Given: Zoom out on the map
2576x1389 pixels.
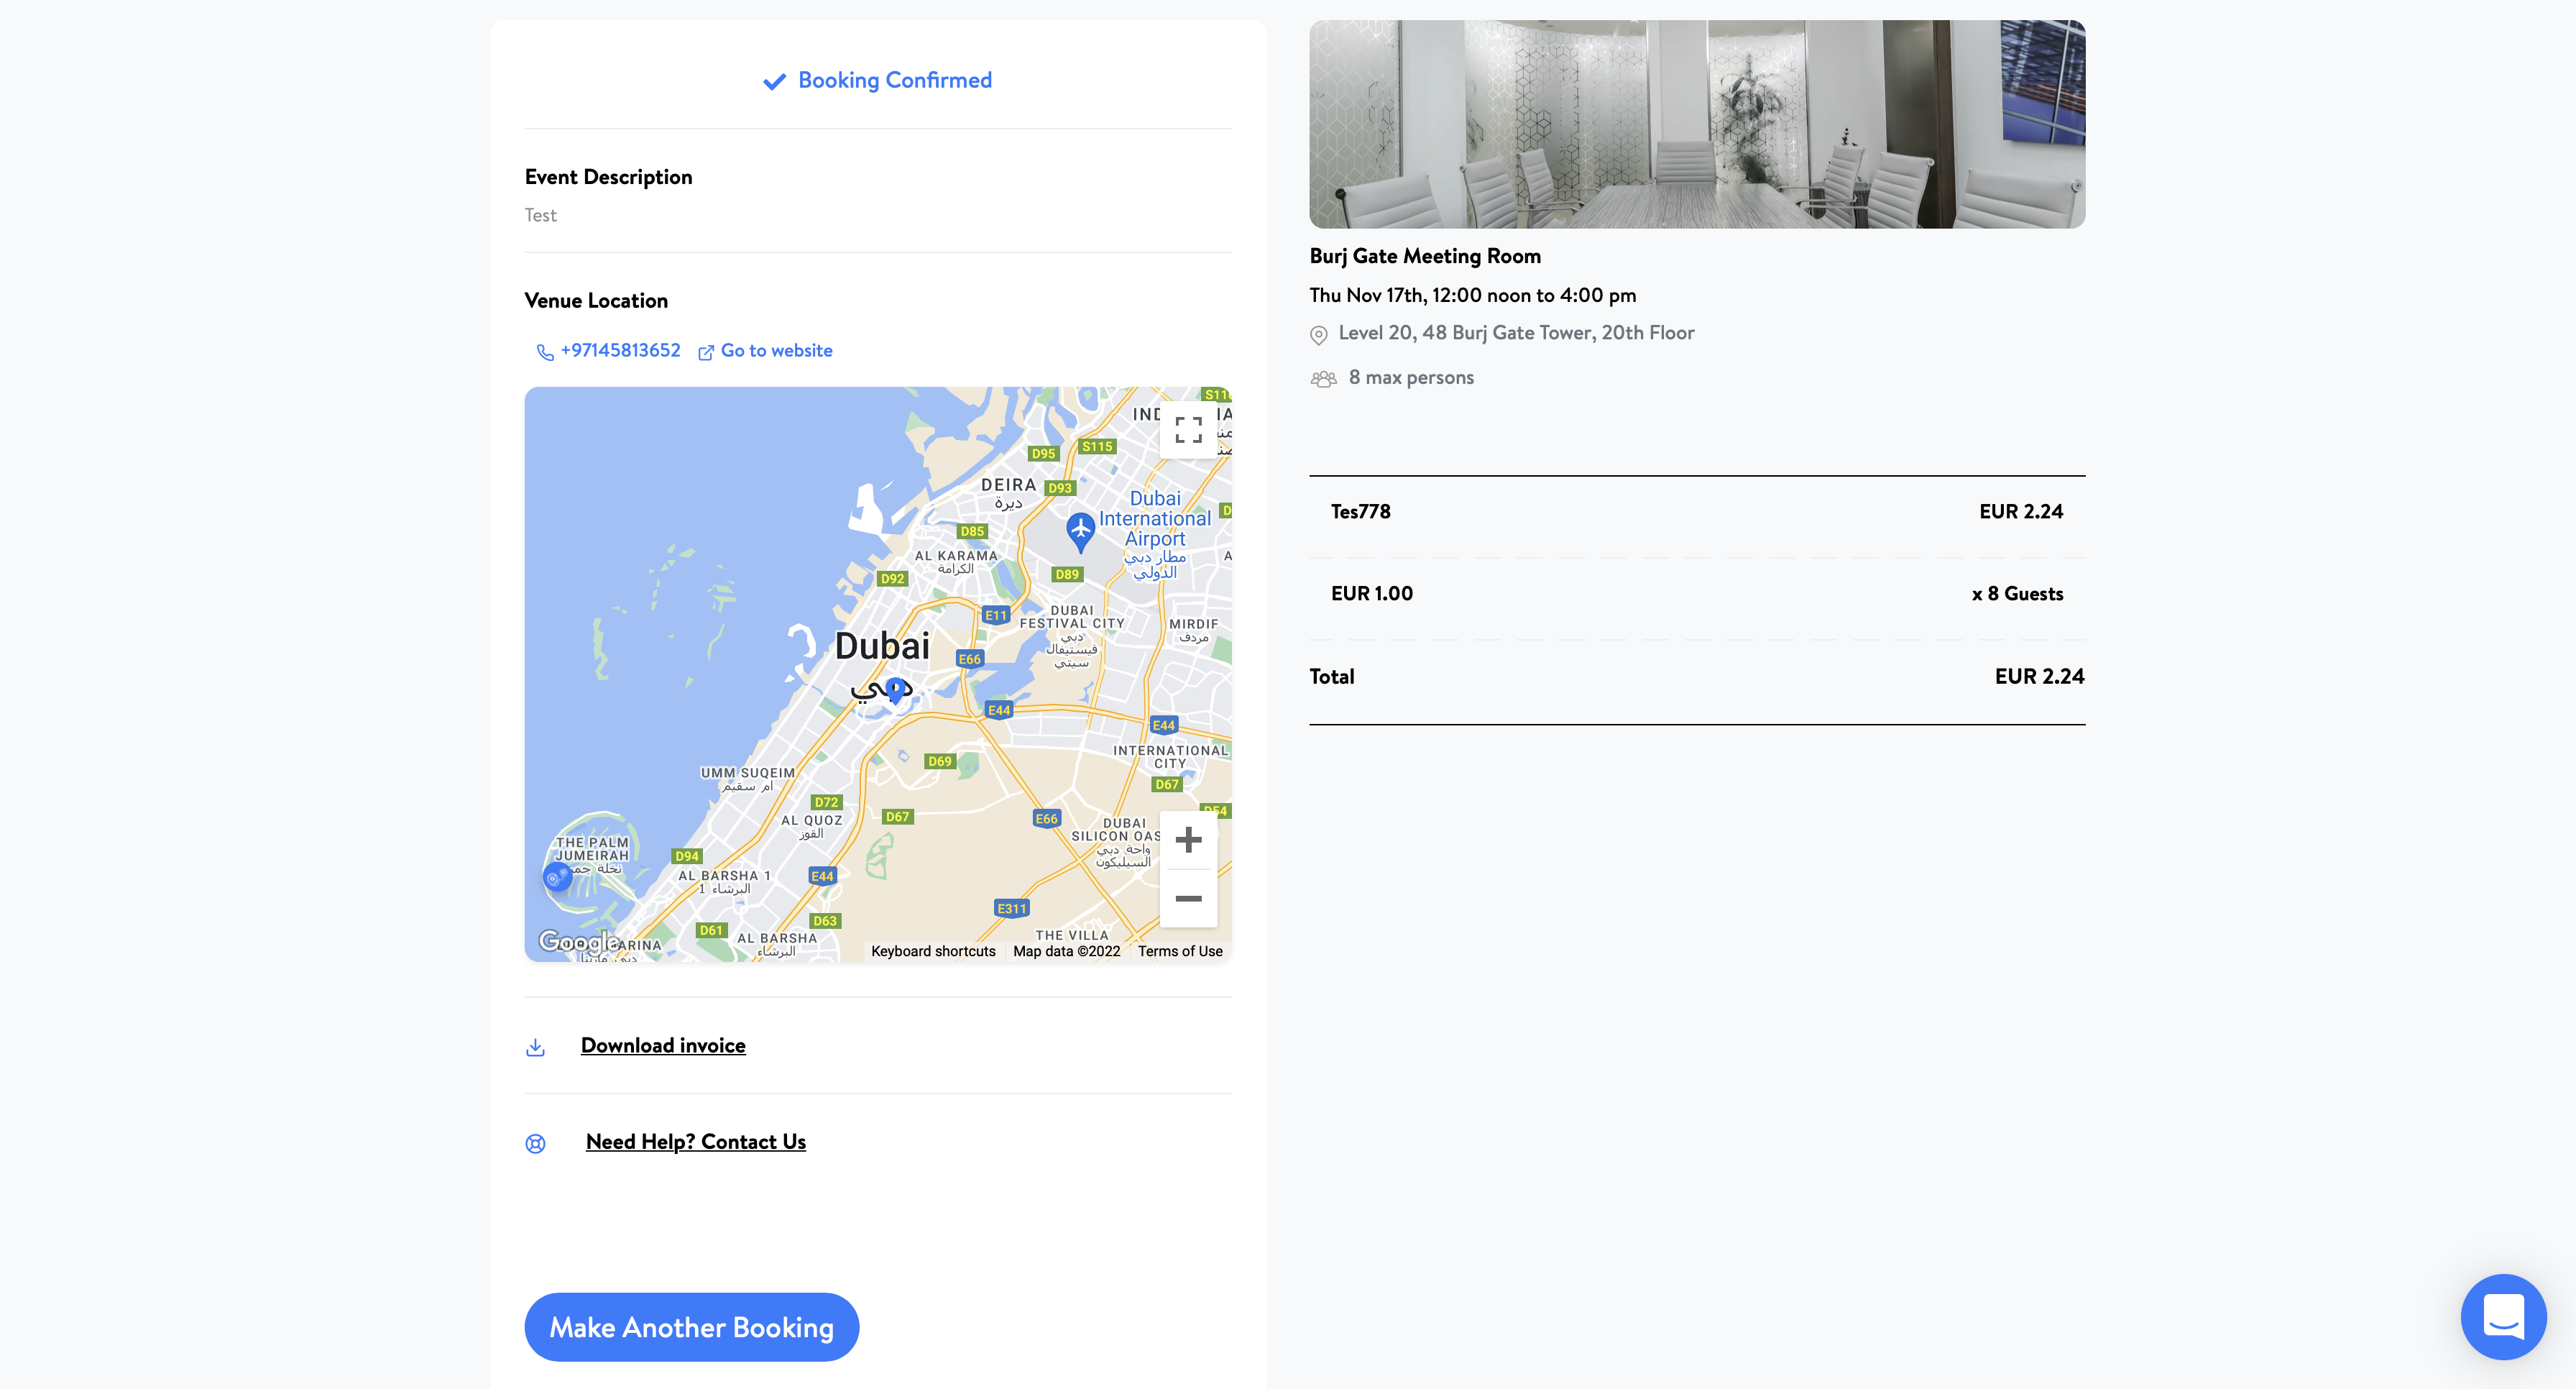Looking at the screenshot, I should [1188, 898].
